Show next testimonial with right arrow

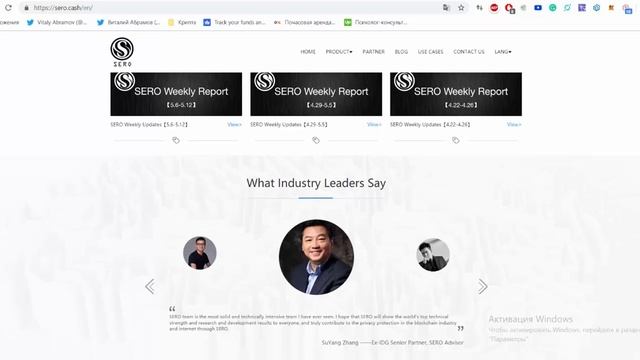click(482, 287)
